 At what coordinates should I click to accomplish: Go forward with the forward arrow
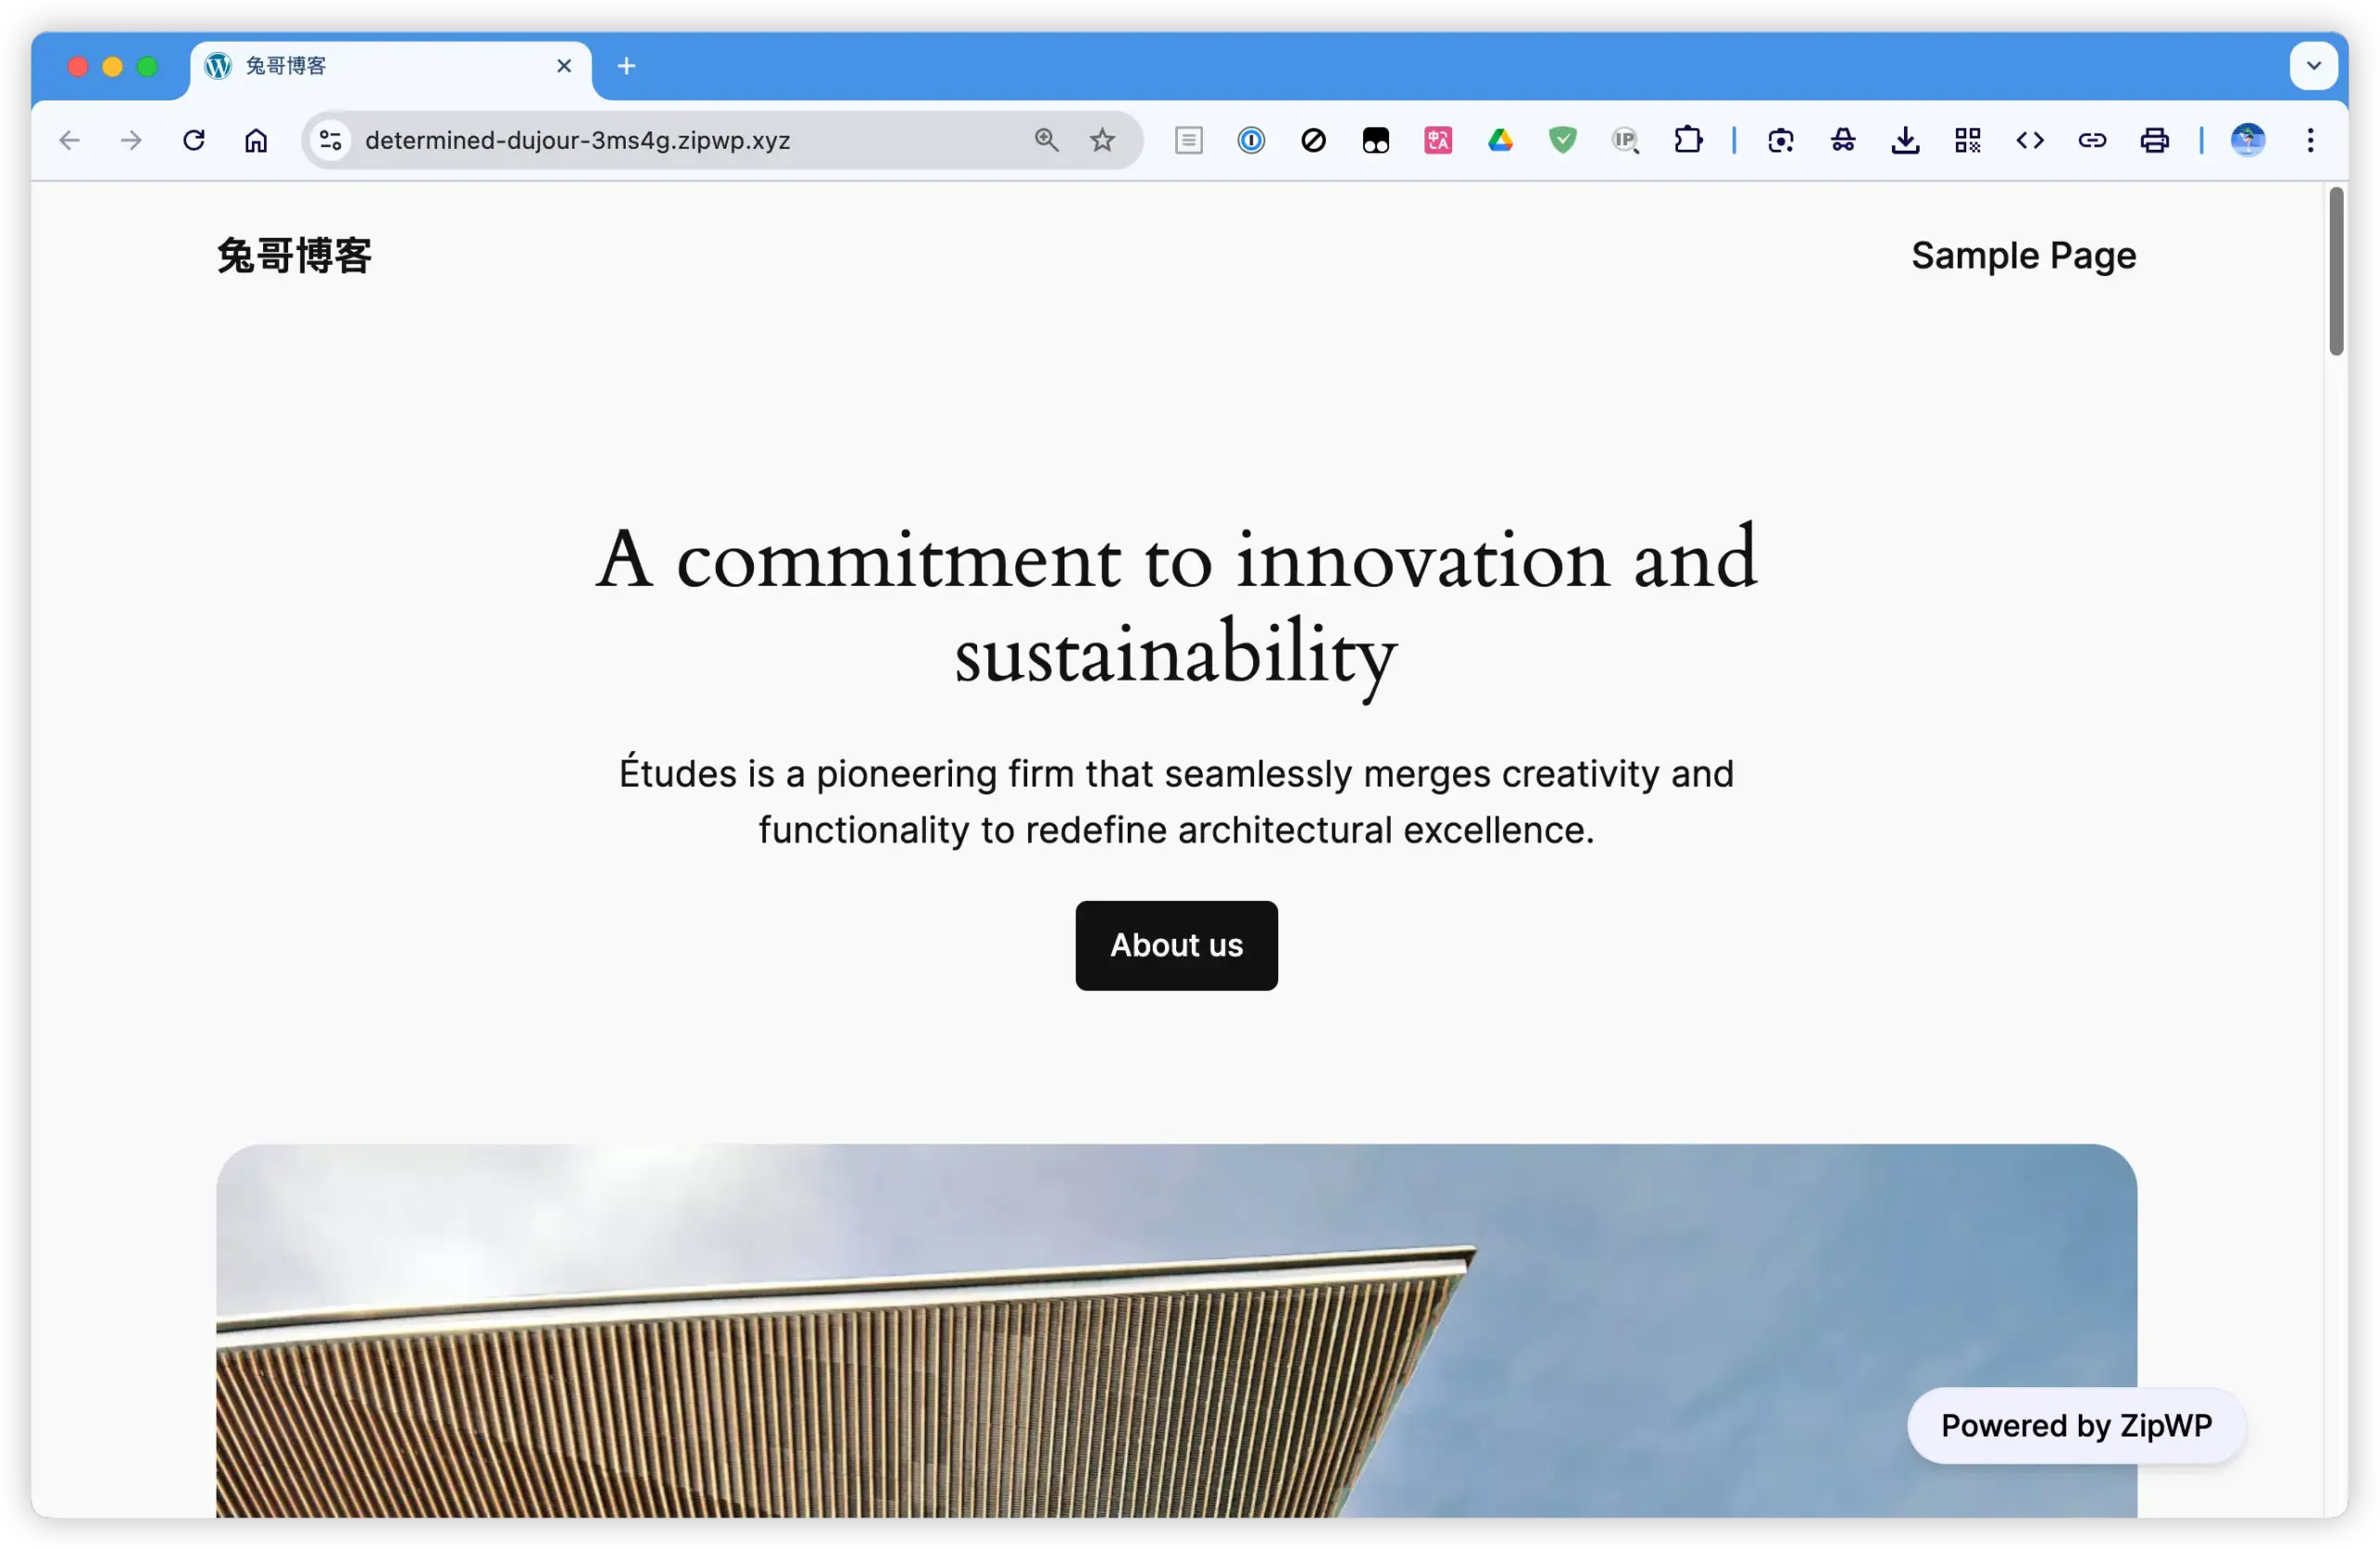point(131,140)
